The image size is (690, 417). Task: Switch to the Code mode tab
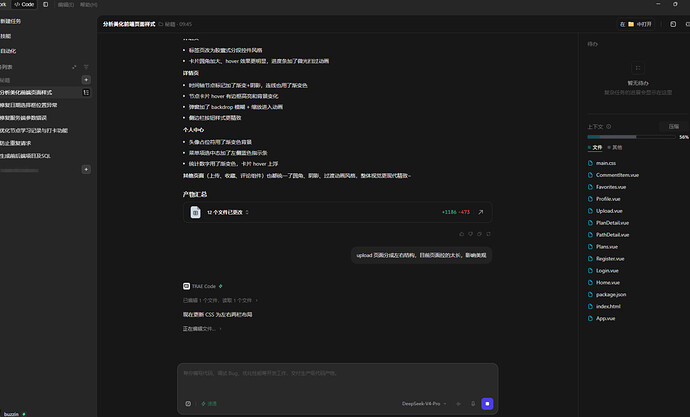(24, 4)
